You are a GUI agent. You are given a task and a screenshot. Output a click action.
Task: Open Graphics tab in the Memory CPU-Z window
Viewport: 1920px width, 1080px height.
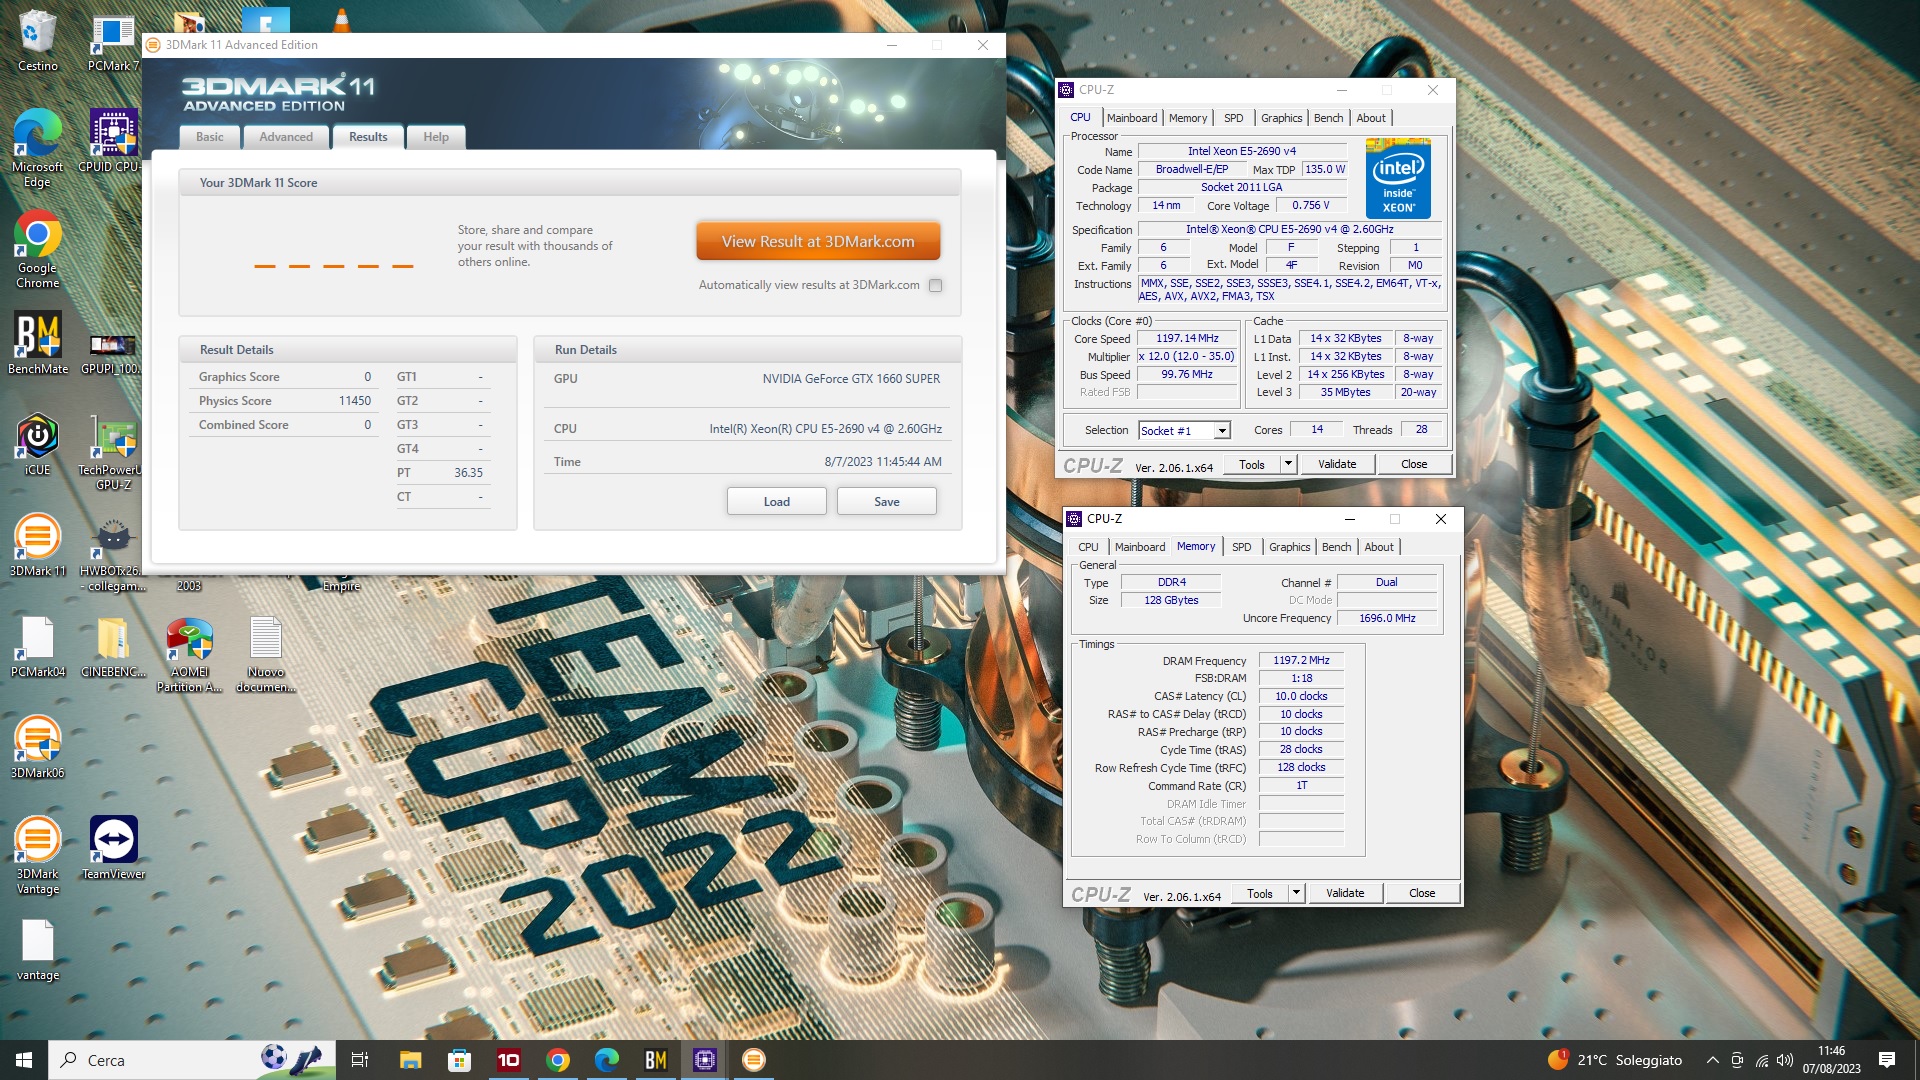(x=1290, y=547)
